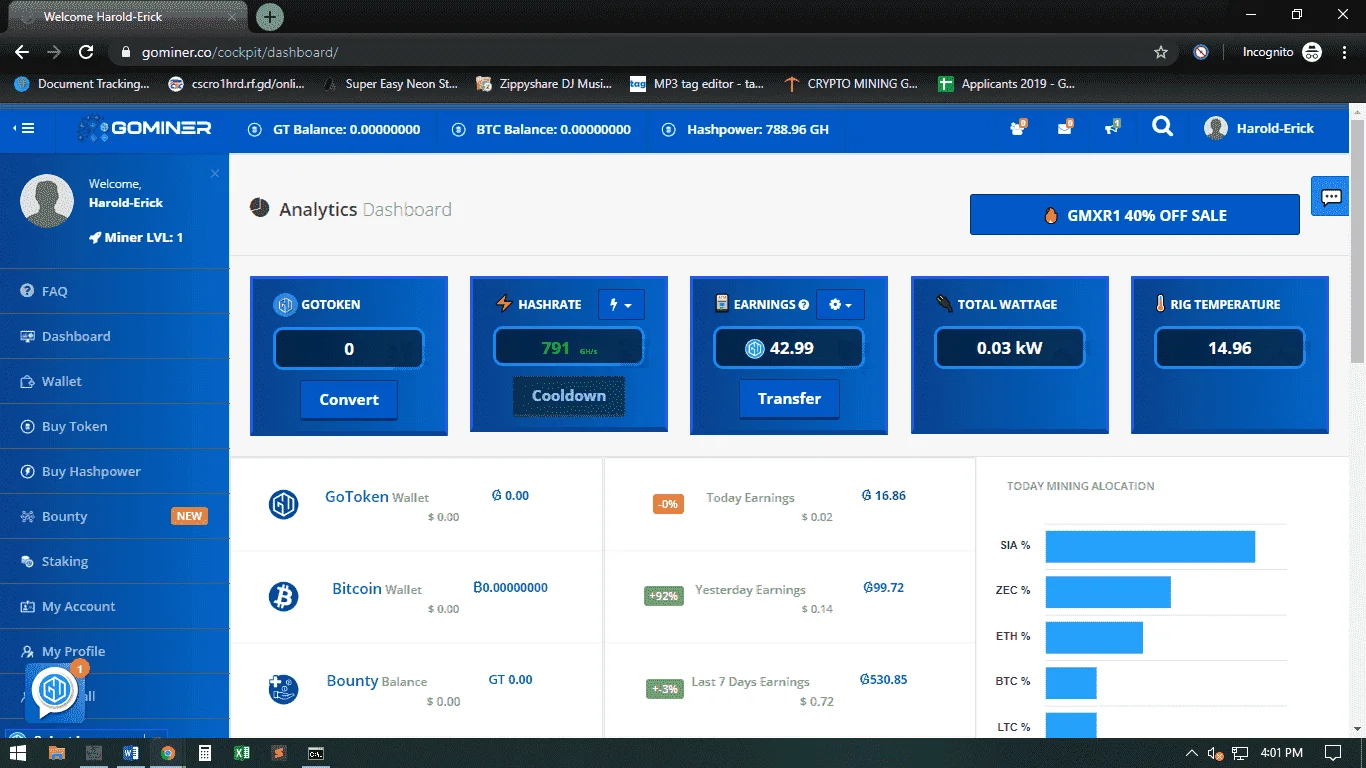1366x768 pixels.
Task: Go back to the previous page
Action: tap(22, 52)
